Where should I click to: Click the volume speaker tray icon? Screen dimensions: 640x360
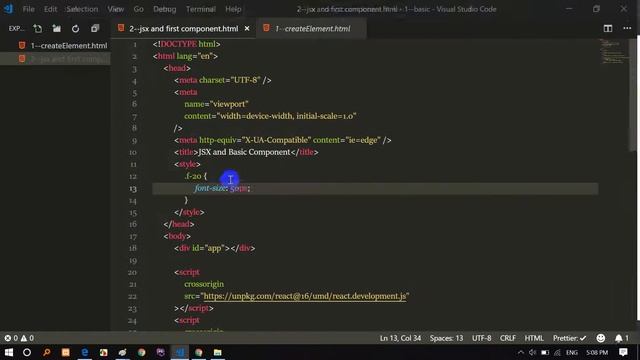pyautogui.click(x=532, y=352)
